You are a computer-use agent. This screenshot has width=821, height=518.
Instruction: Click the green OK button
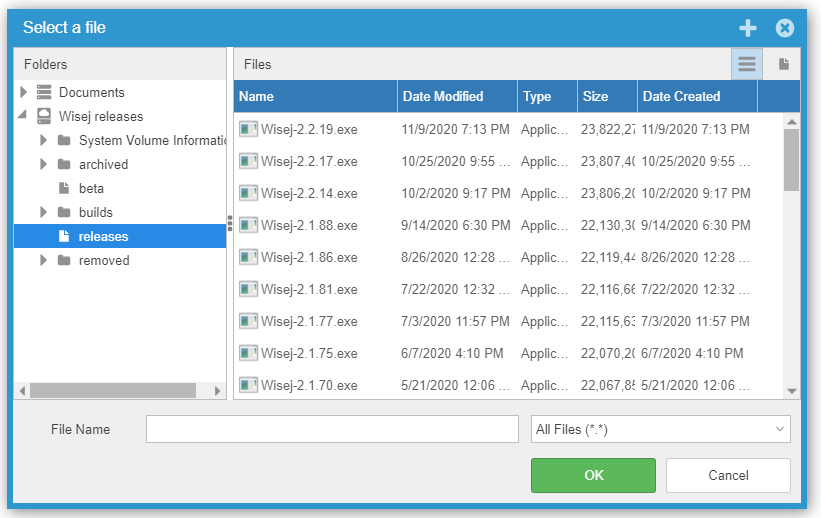click(x=593, y=475)
